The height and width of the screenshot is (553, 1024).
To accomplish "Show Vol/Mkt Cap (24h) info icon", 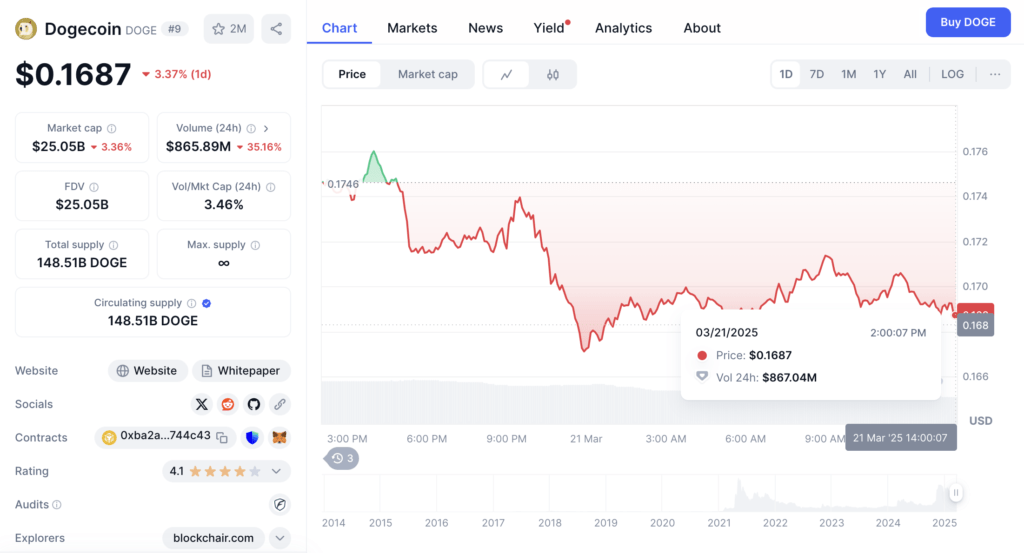I will 270,187.
